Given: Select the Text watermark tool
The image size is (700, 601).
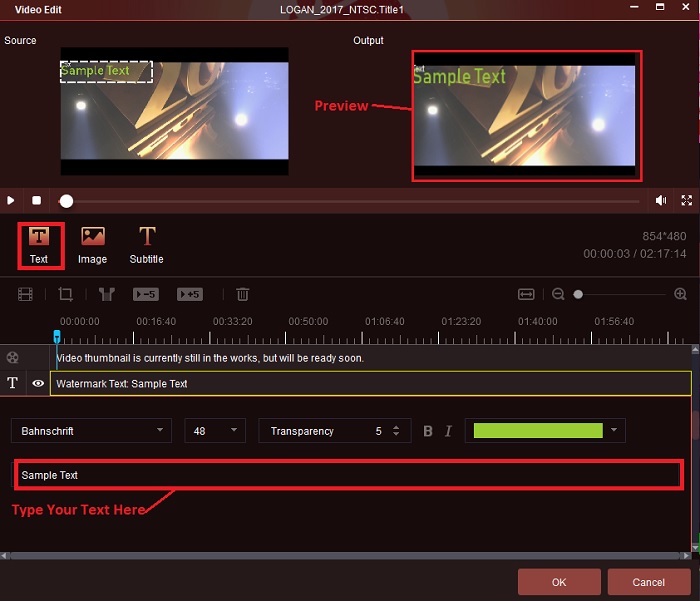Looking at the screenshot, I should point(39,246).
